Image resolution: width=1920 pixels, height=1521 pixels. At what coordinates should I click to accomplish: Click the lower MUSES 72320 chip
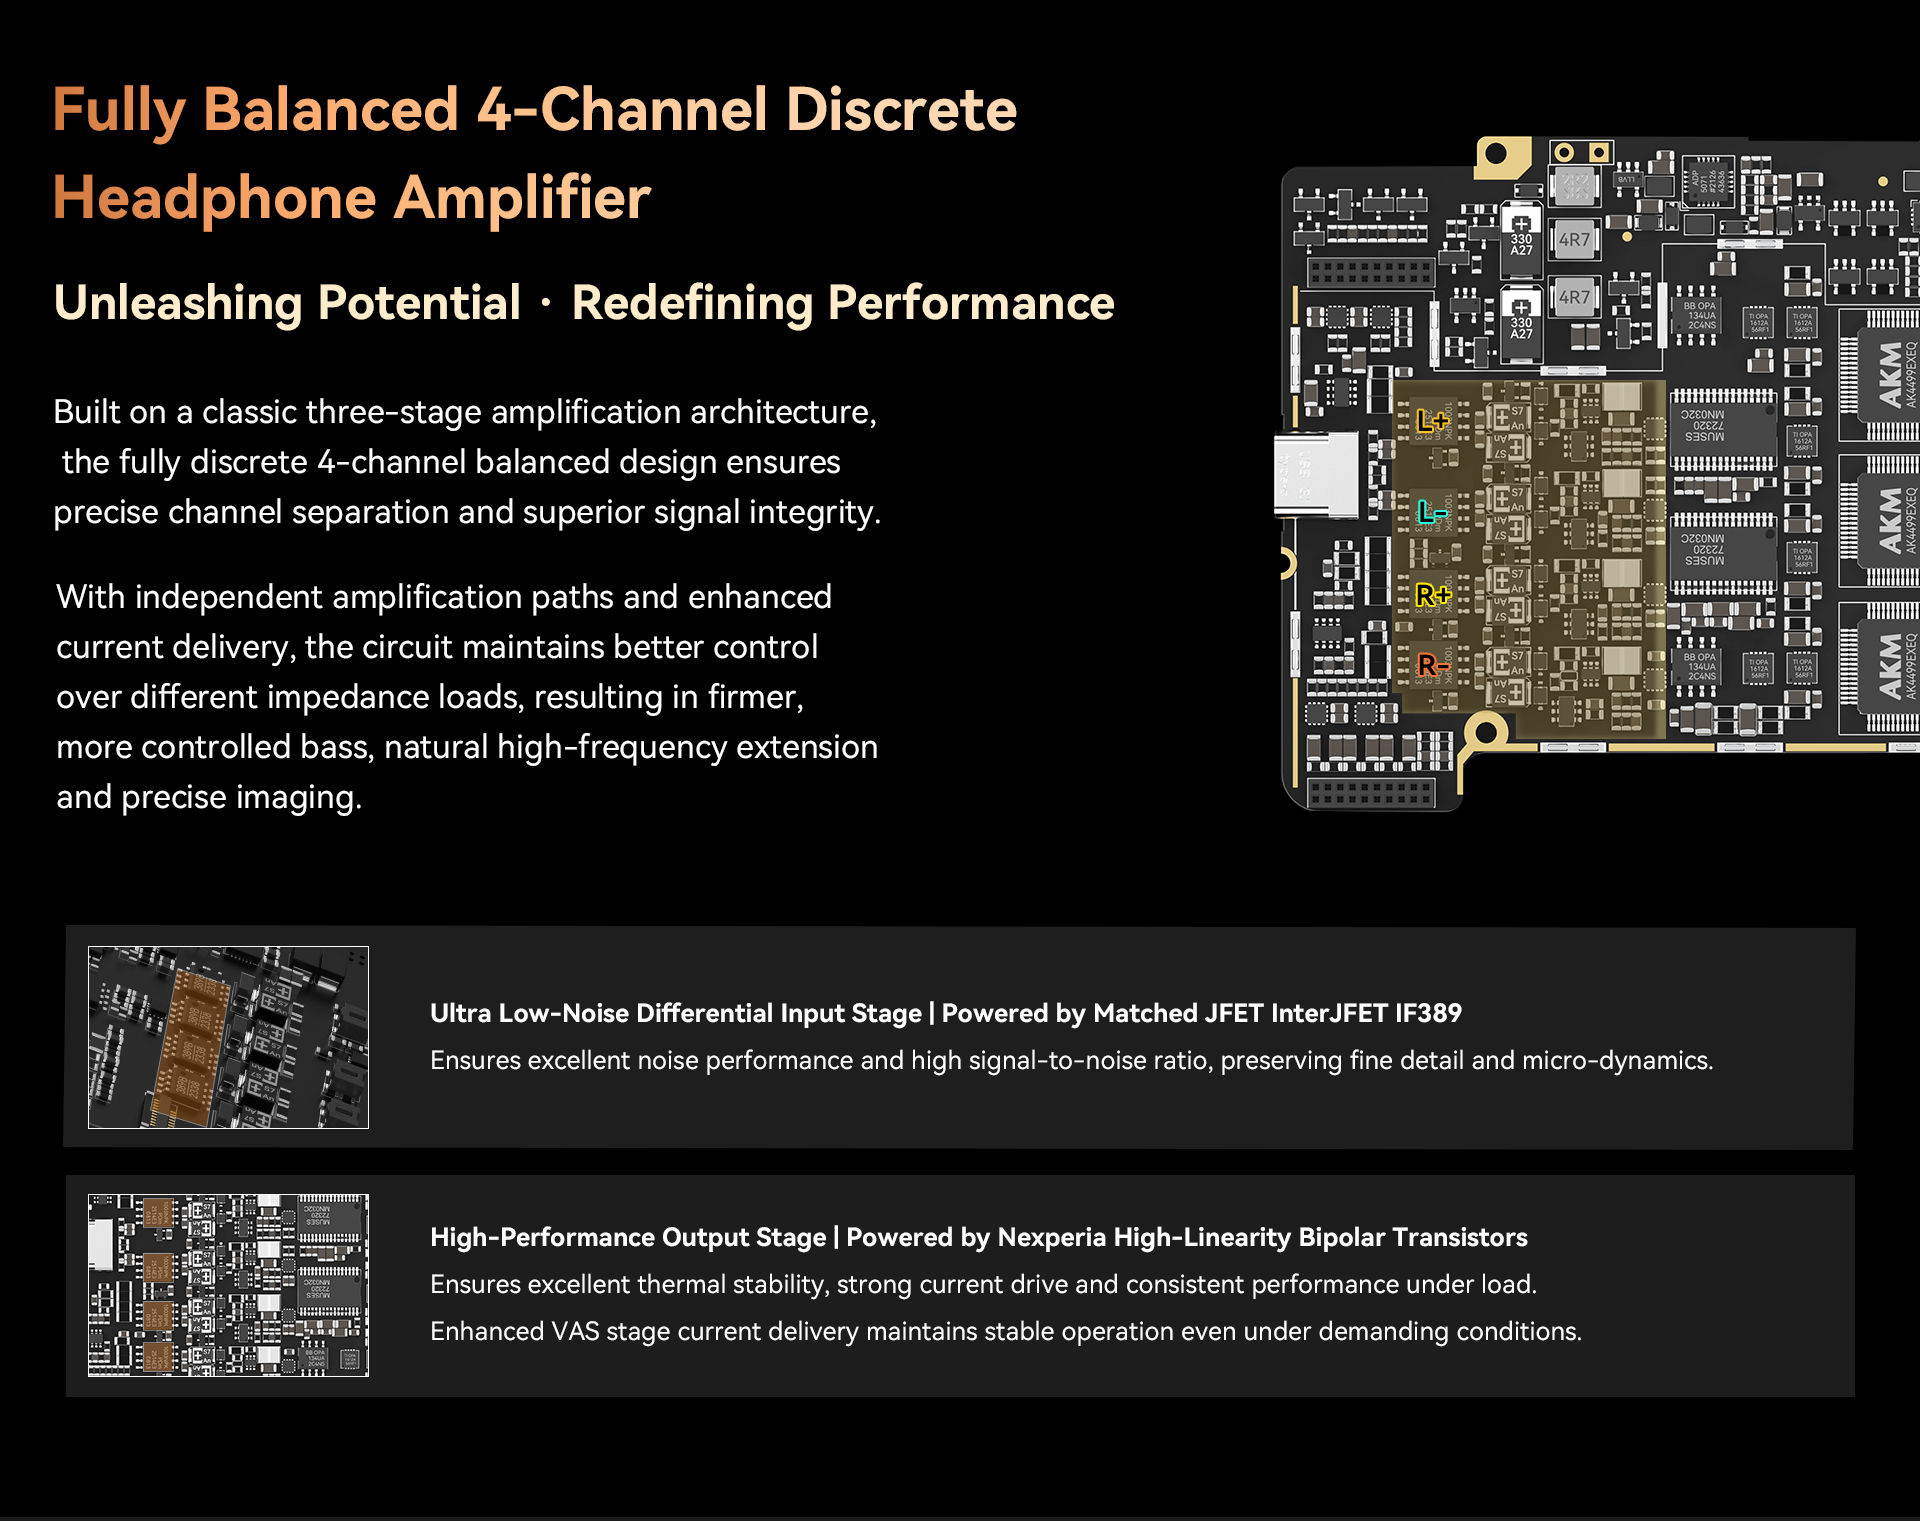coord(1722,550)
